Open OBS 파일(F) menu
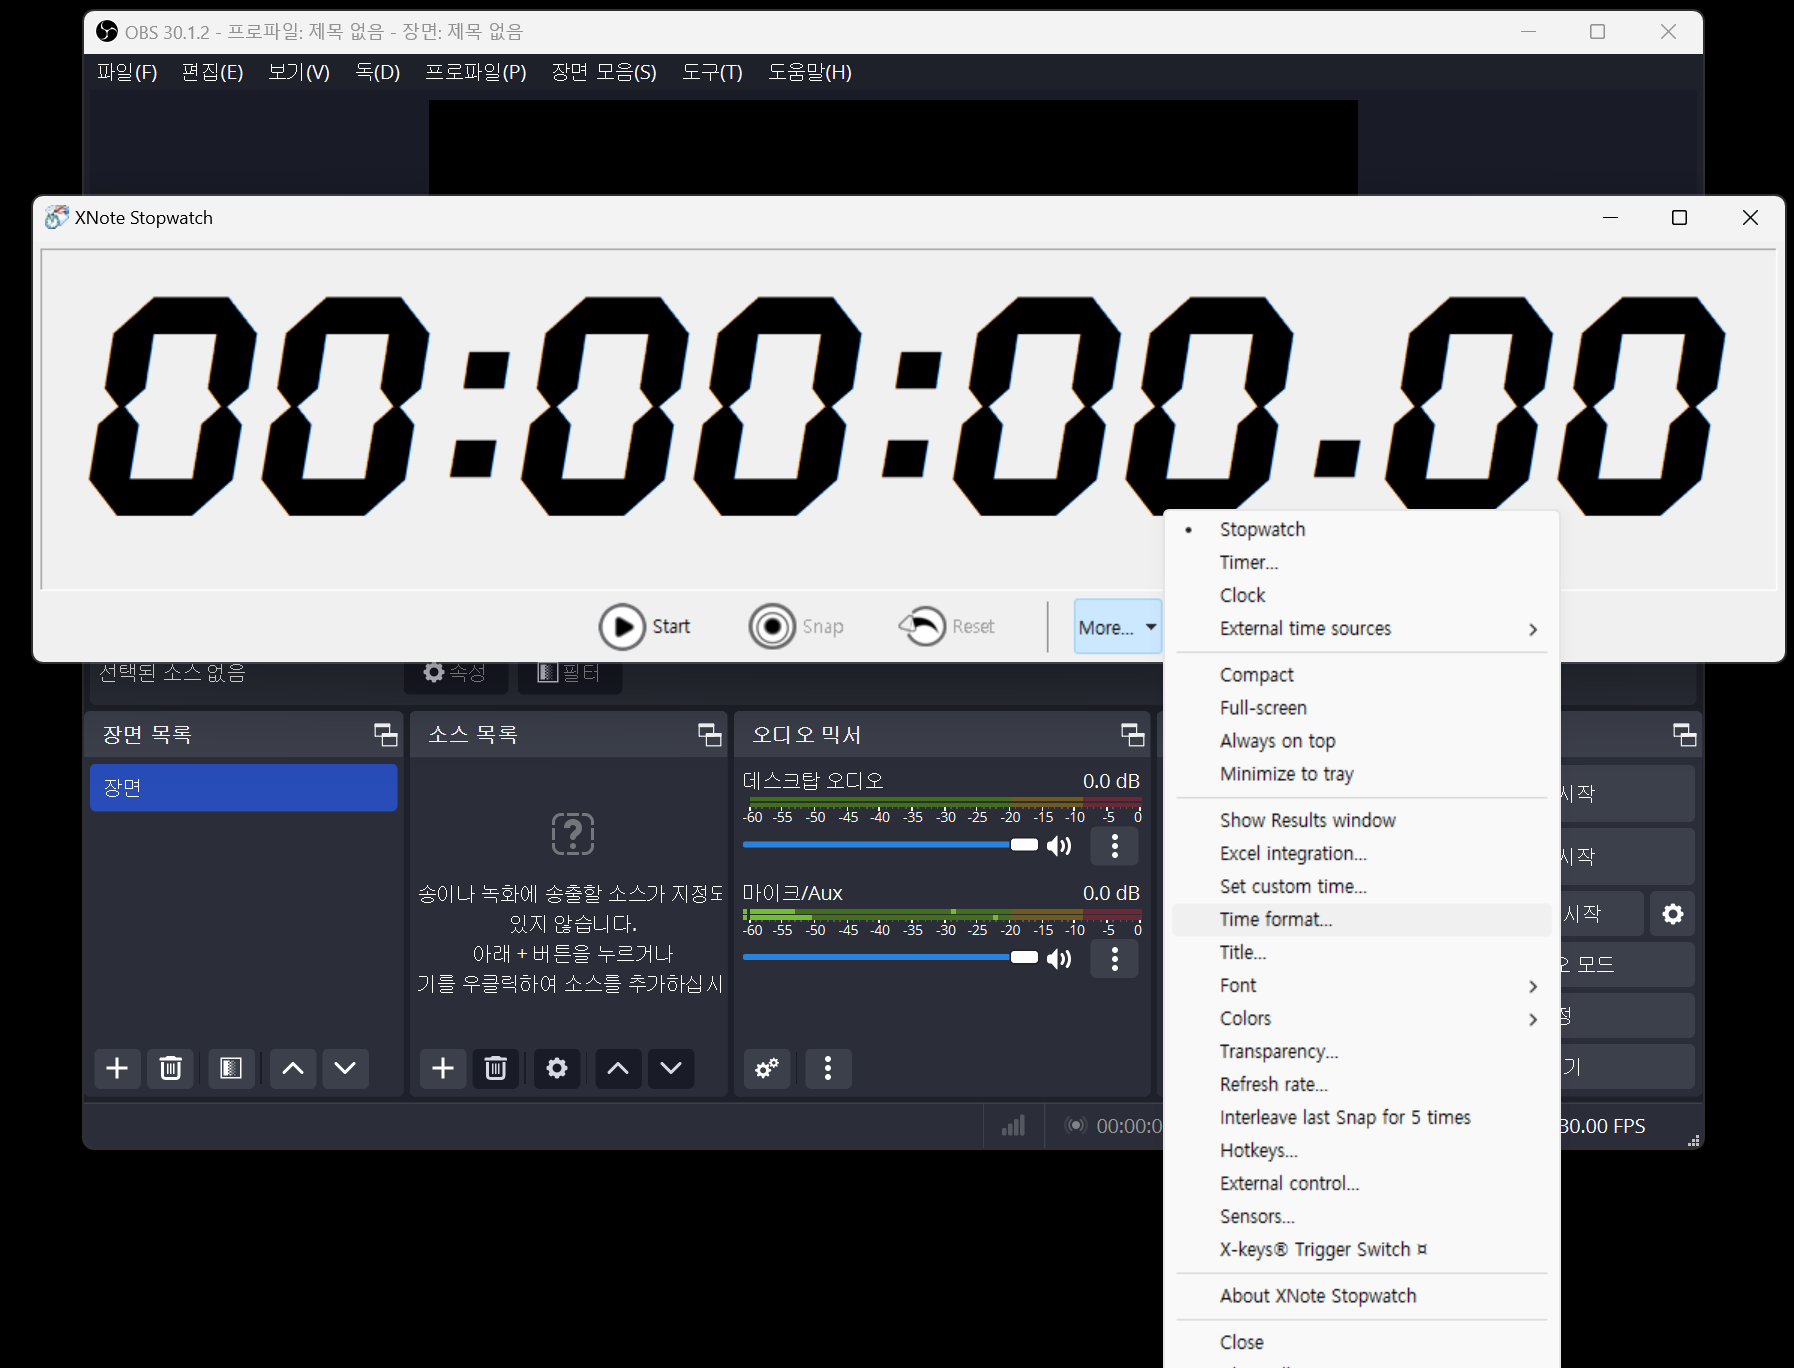Screen dimensions: 1794x1368 [x=127, y=72]
